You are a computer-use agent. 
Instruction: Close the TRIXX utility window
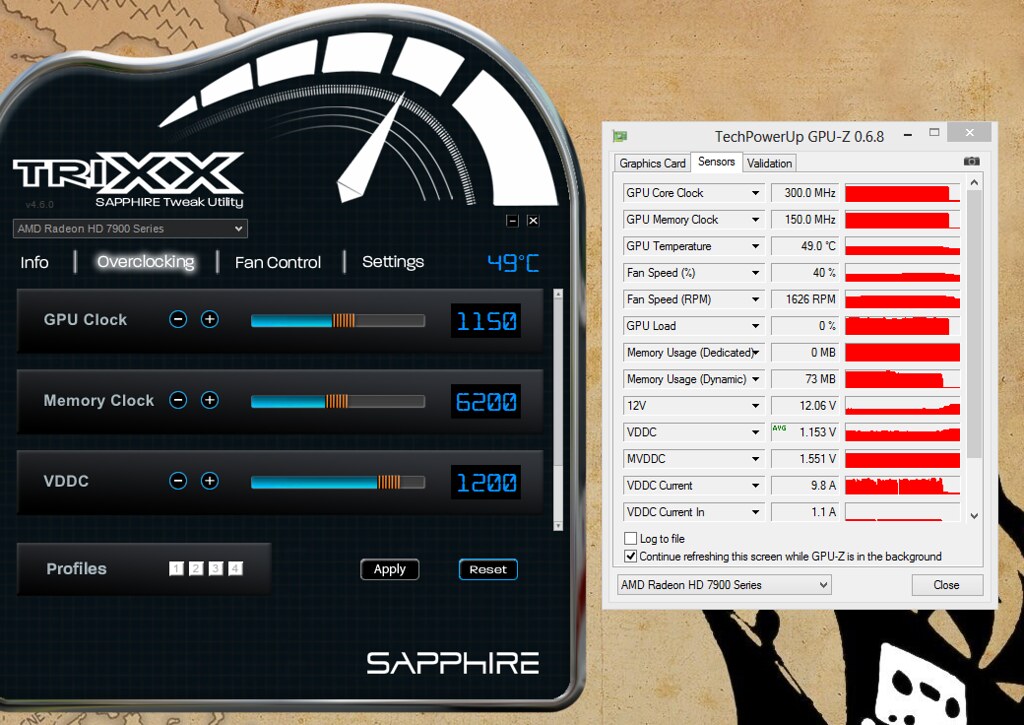[533, 221]
